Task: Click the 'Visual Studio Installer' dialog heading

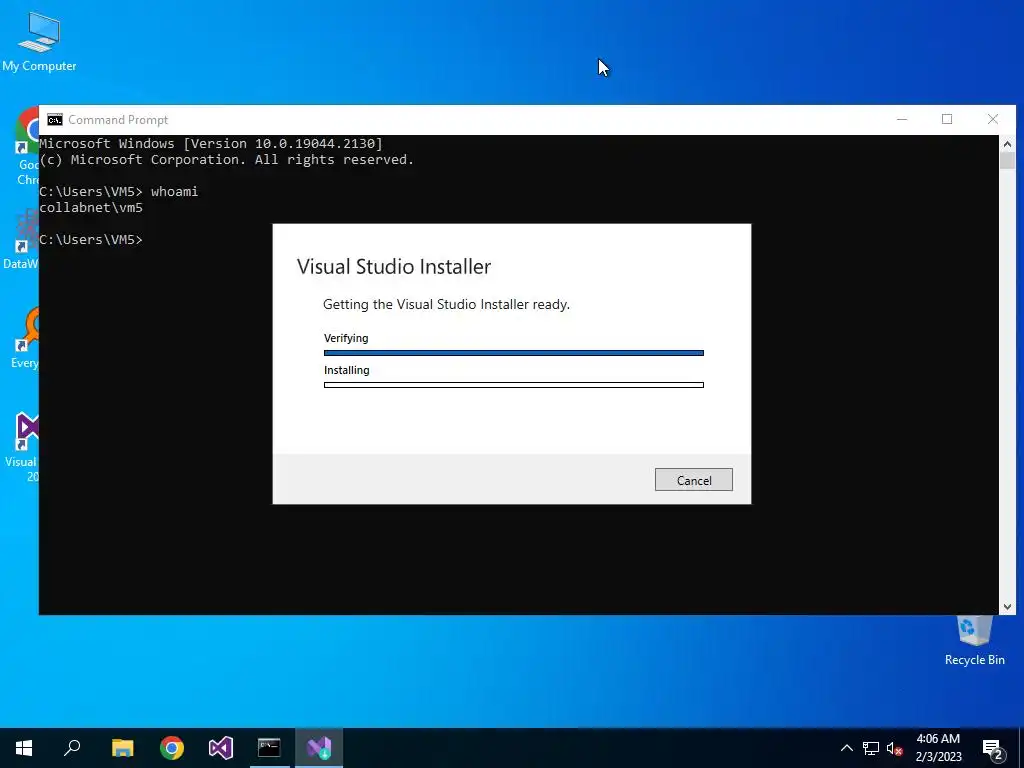Action: pyautogui.click(x=394, y=266)
